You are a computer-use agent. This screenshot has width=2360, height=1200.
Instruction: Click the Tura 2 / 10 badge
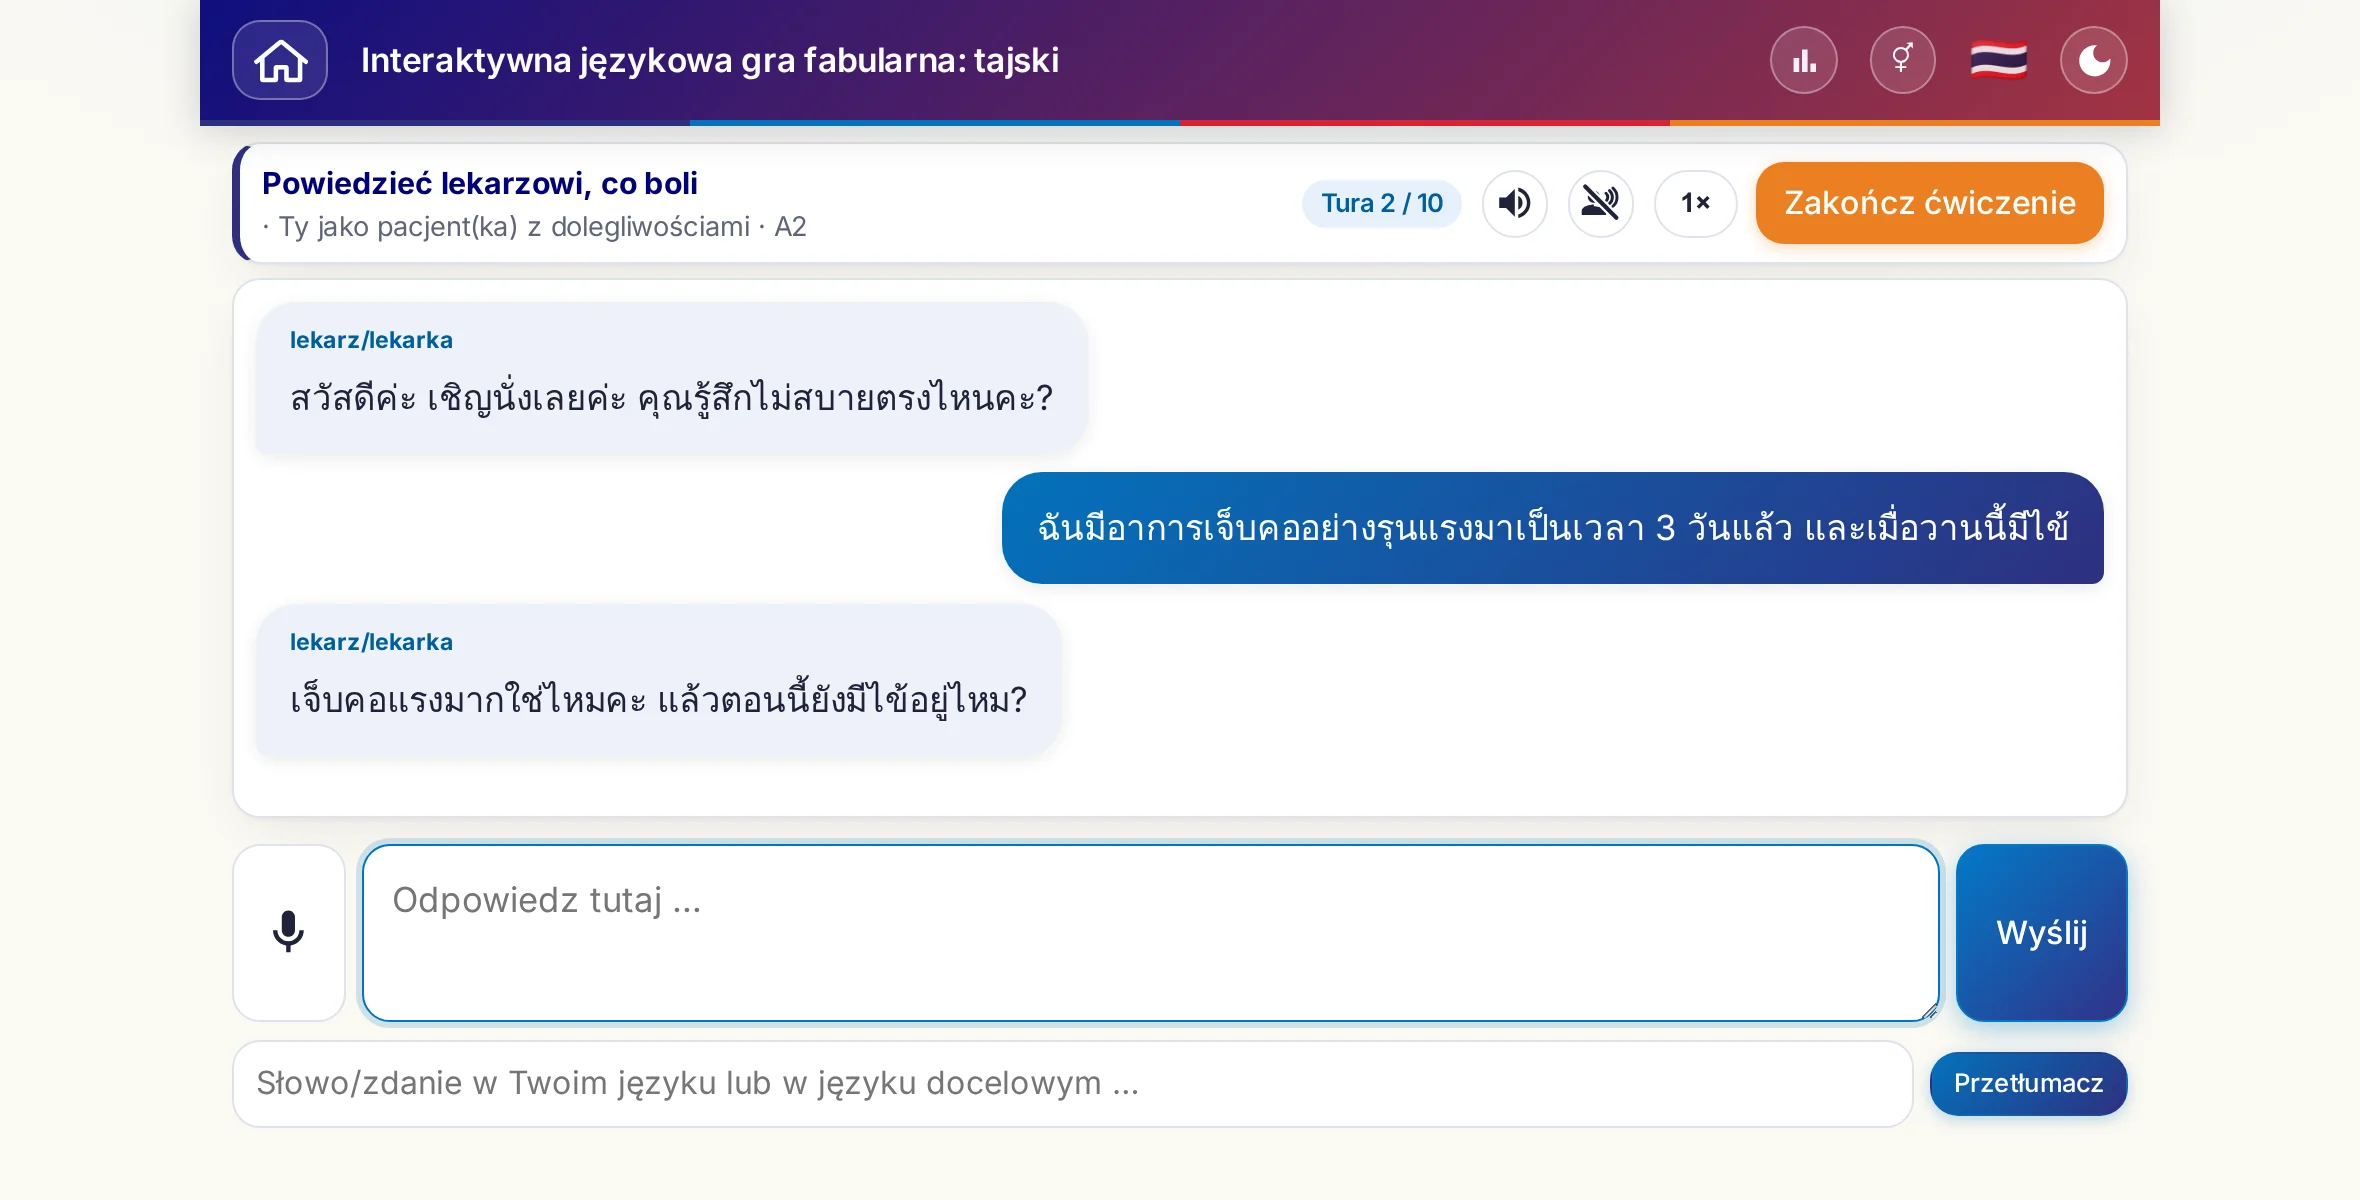tap(1381, 203)
